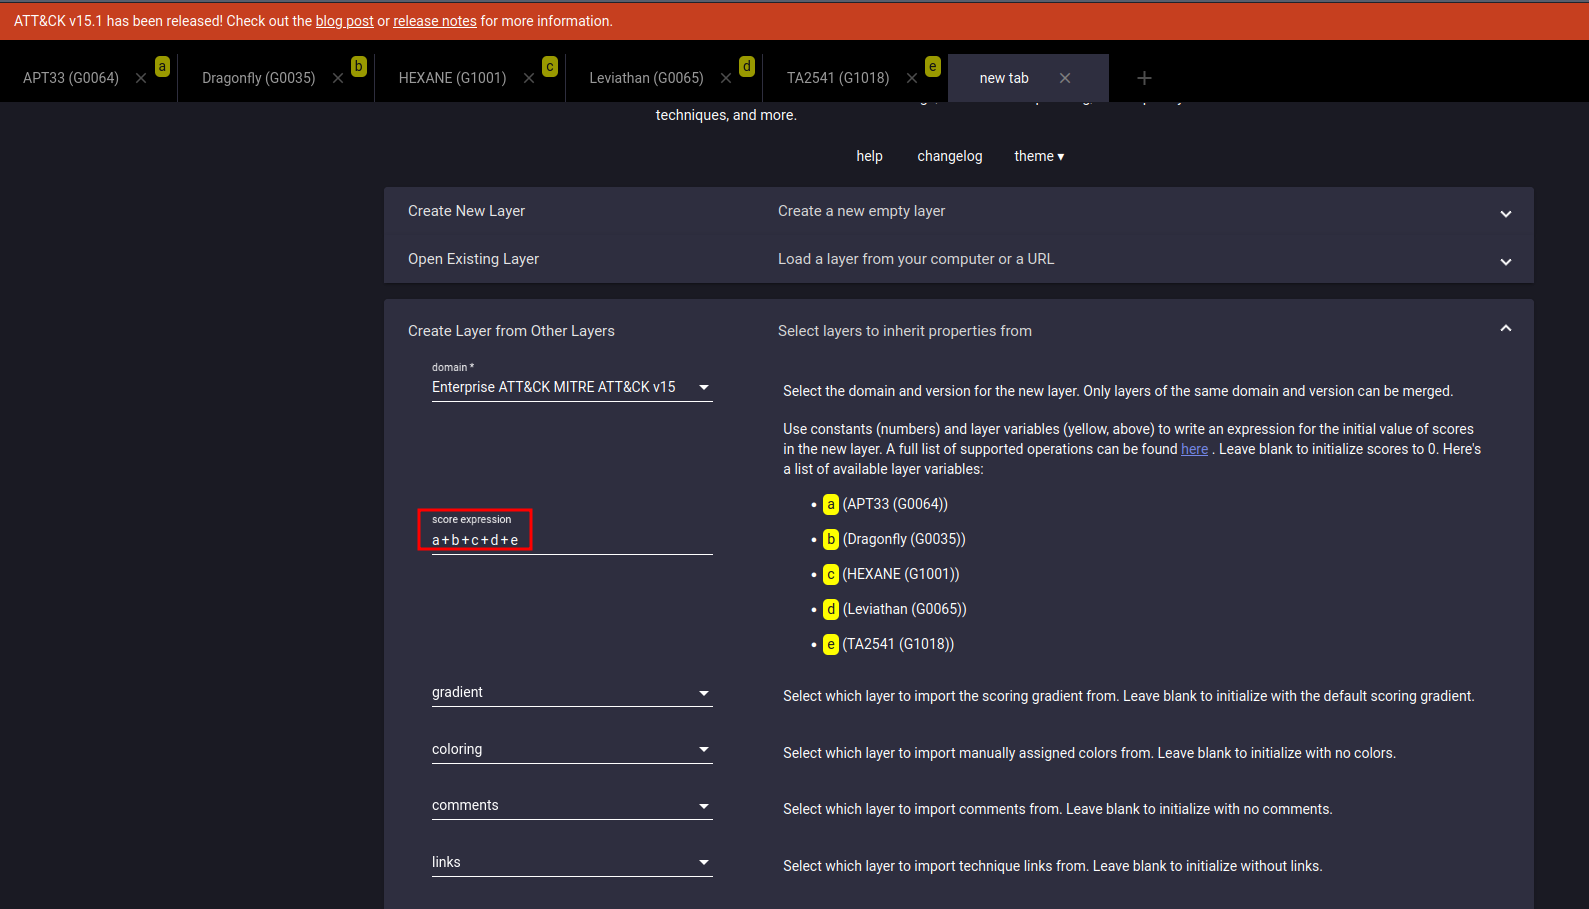Open the comments layer dropdown
This screenshot has height=909, width=1589.
[x=571, y=806]
